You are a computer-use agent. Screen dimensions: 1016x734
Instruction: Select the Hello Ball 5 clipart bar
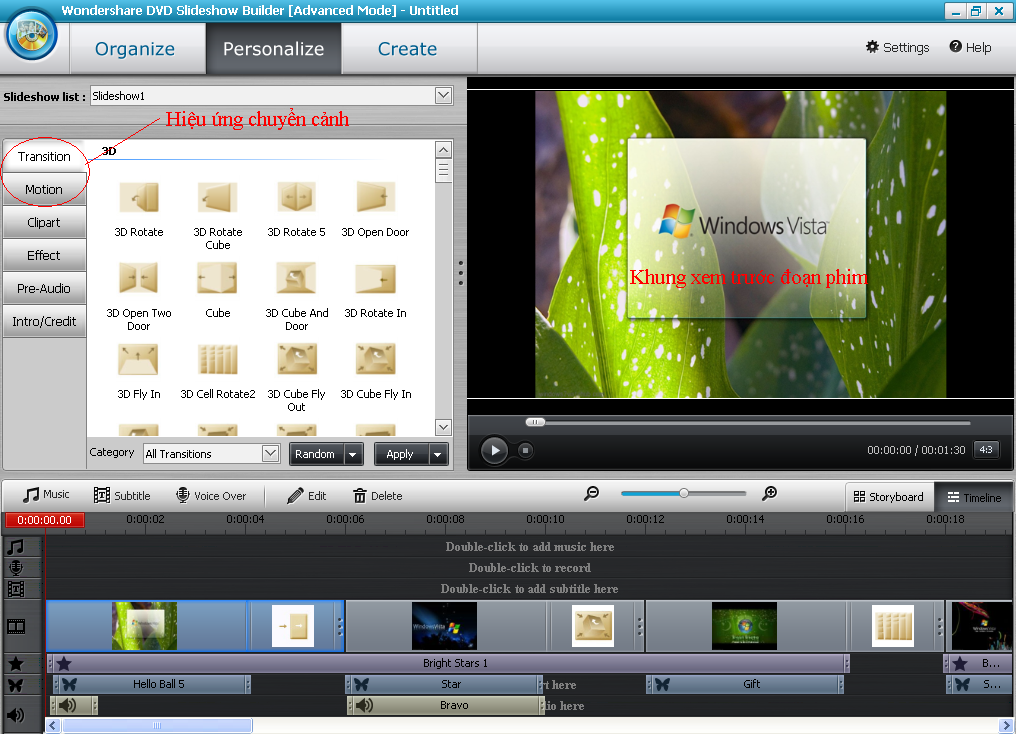[152, 684]
